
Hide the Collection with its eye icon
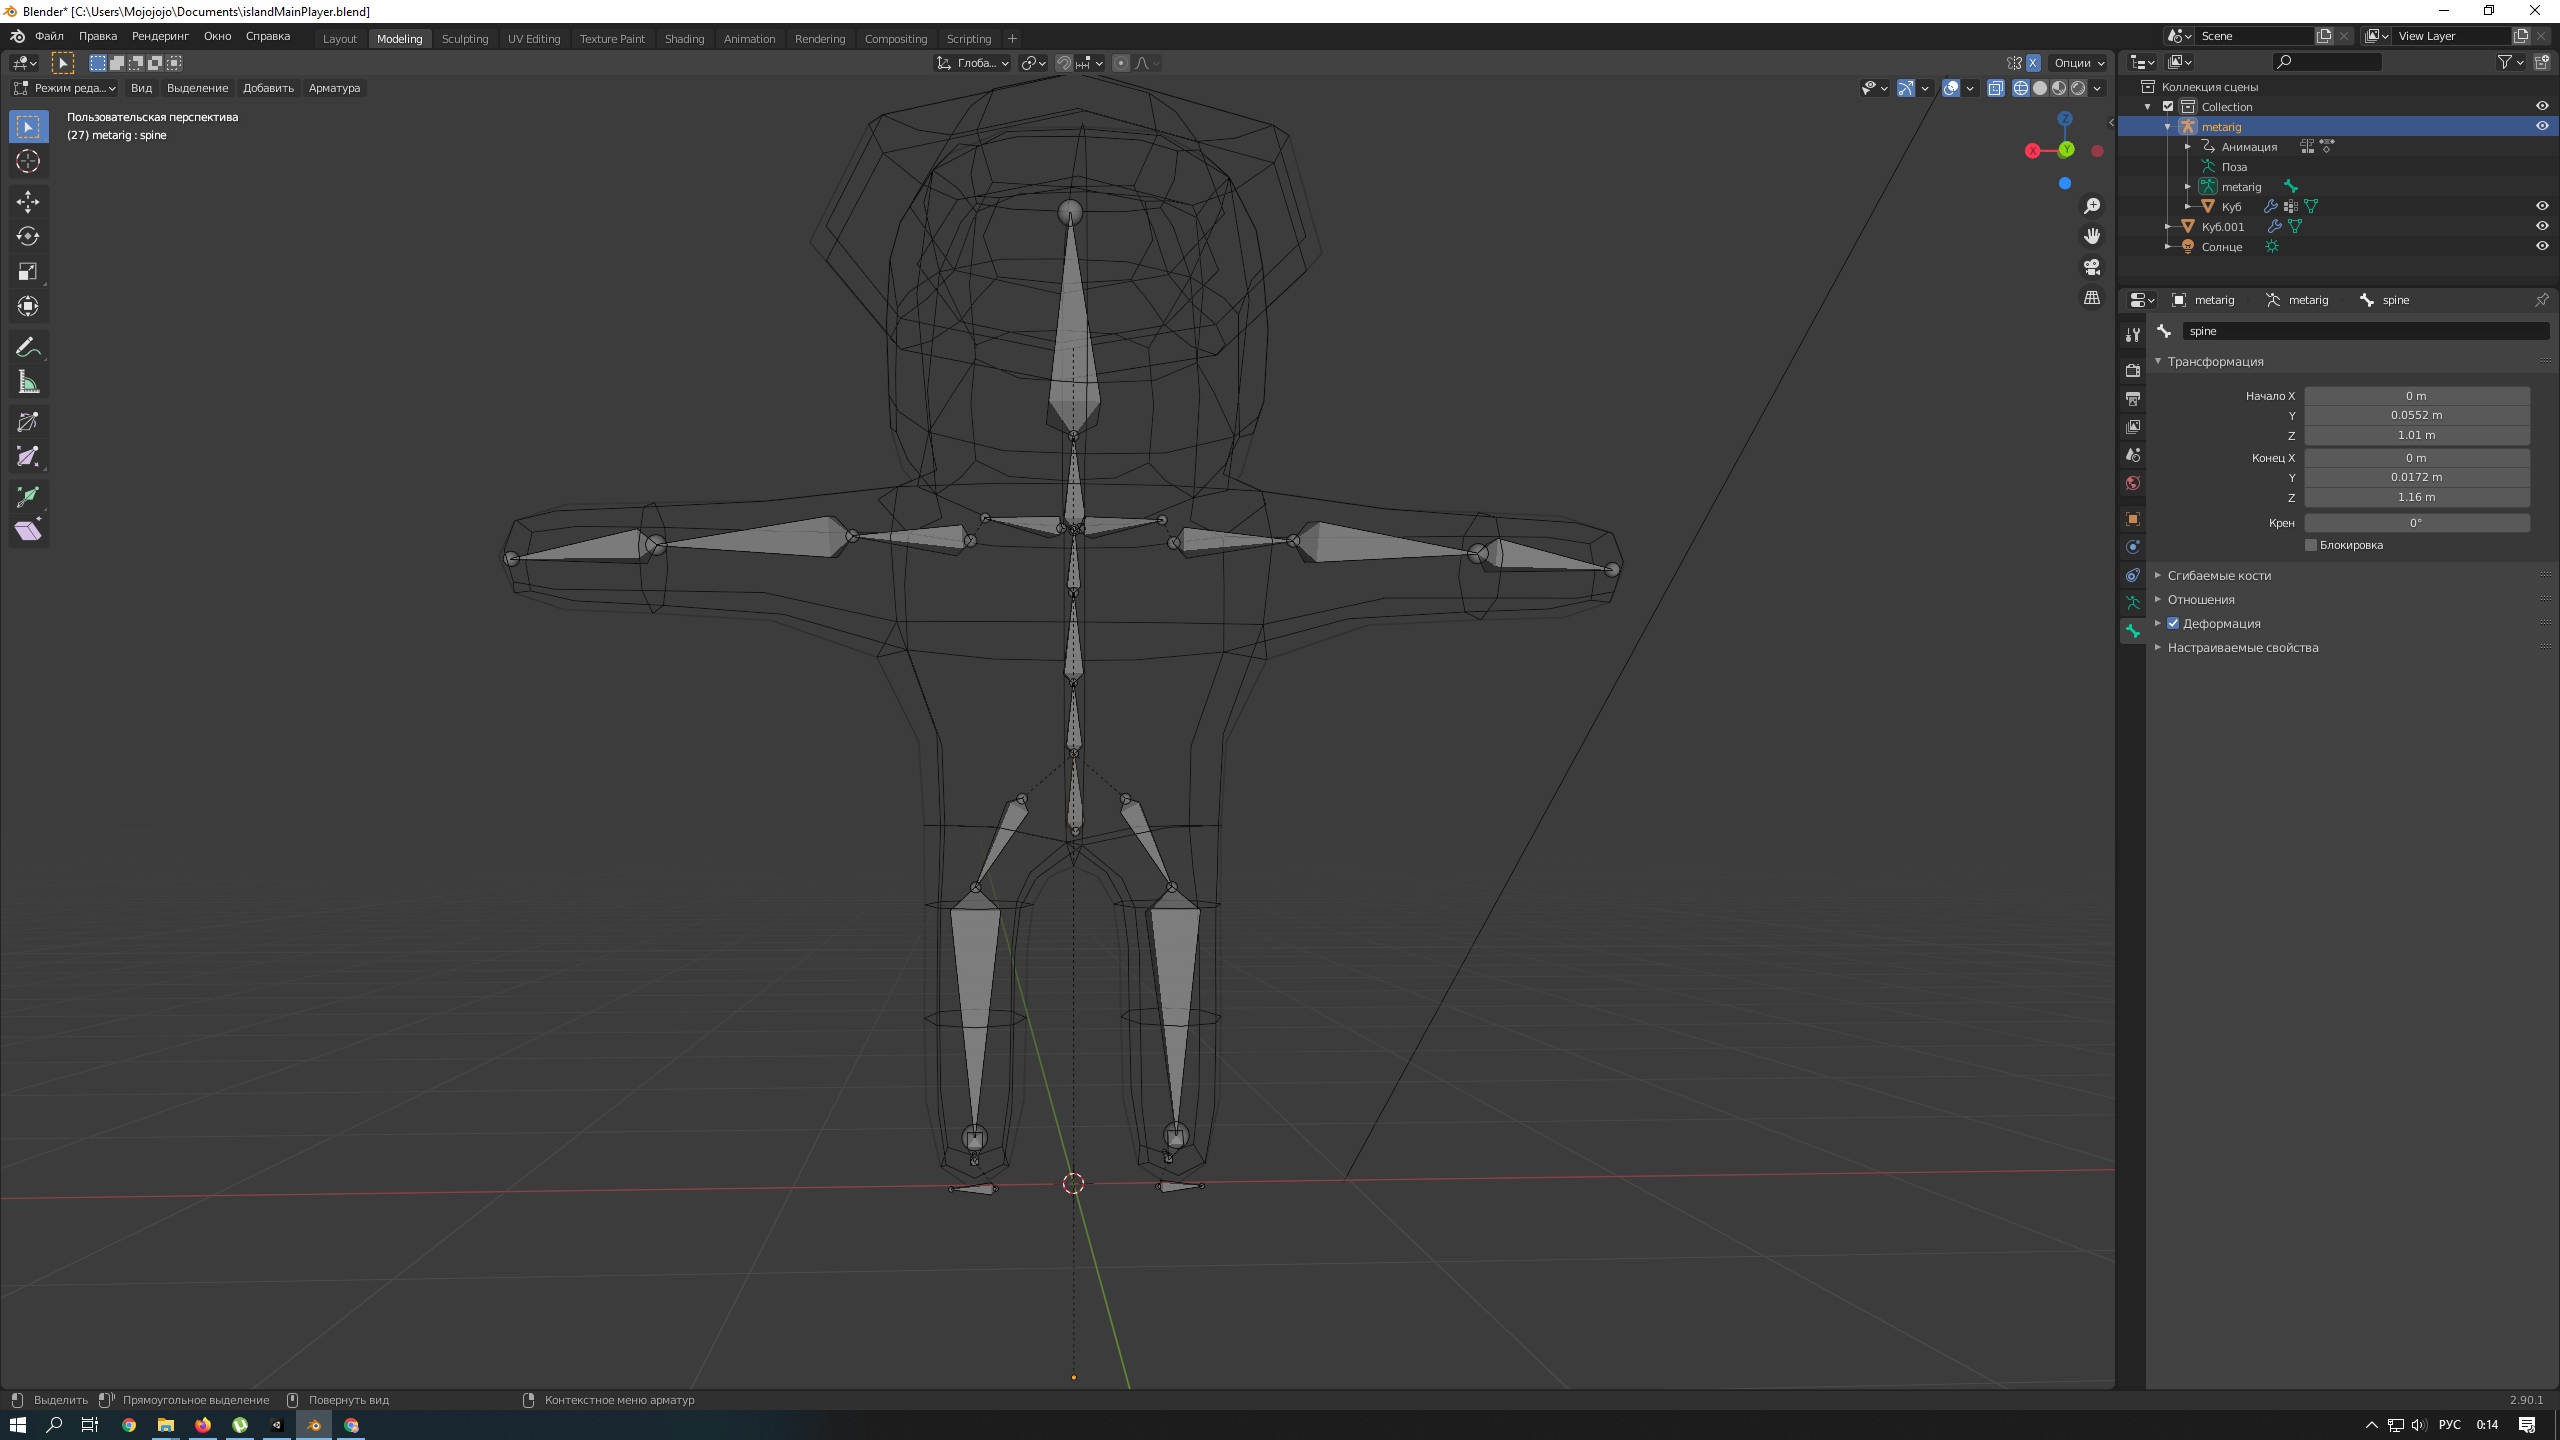point(2542,106)
